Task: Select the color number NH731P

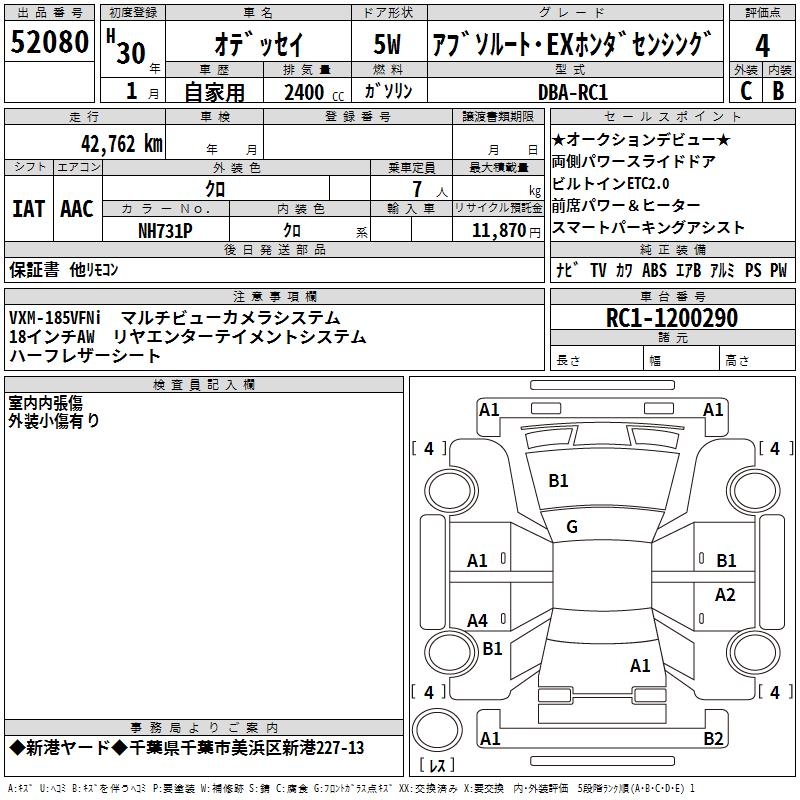Action: (x=165, y=231)
